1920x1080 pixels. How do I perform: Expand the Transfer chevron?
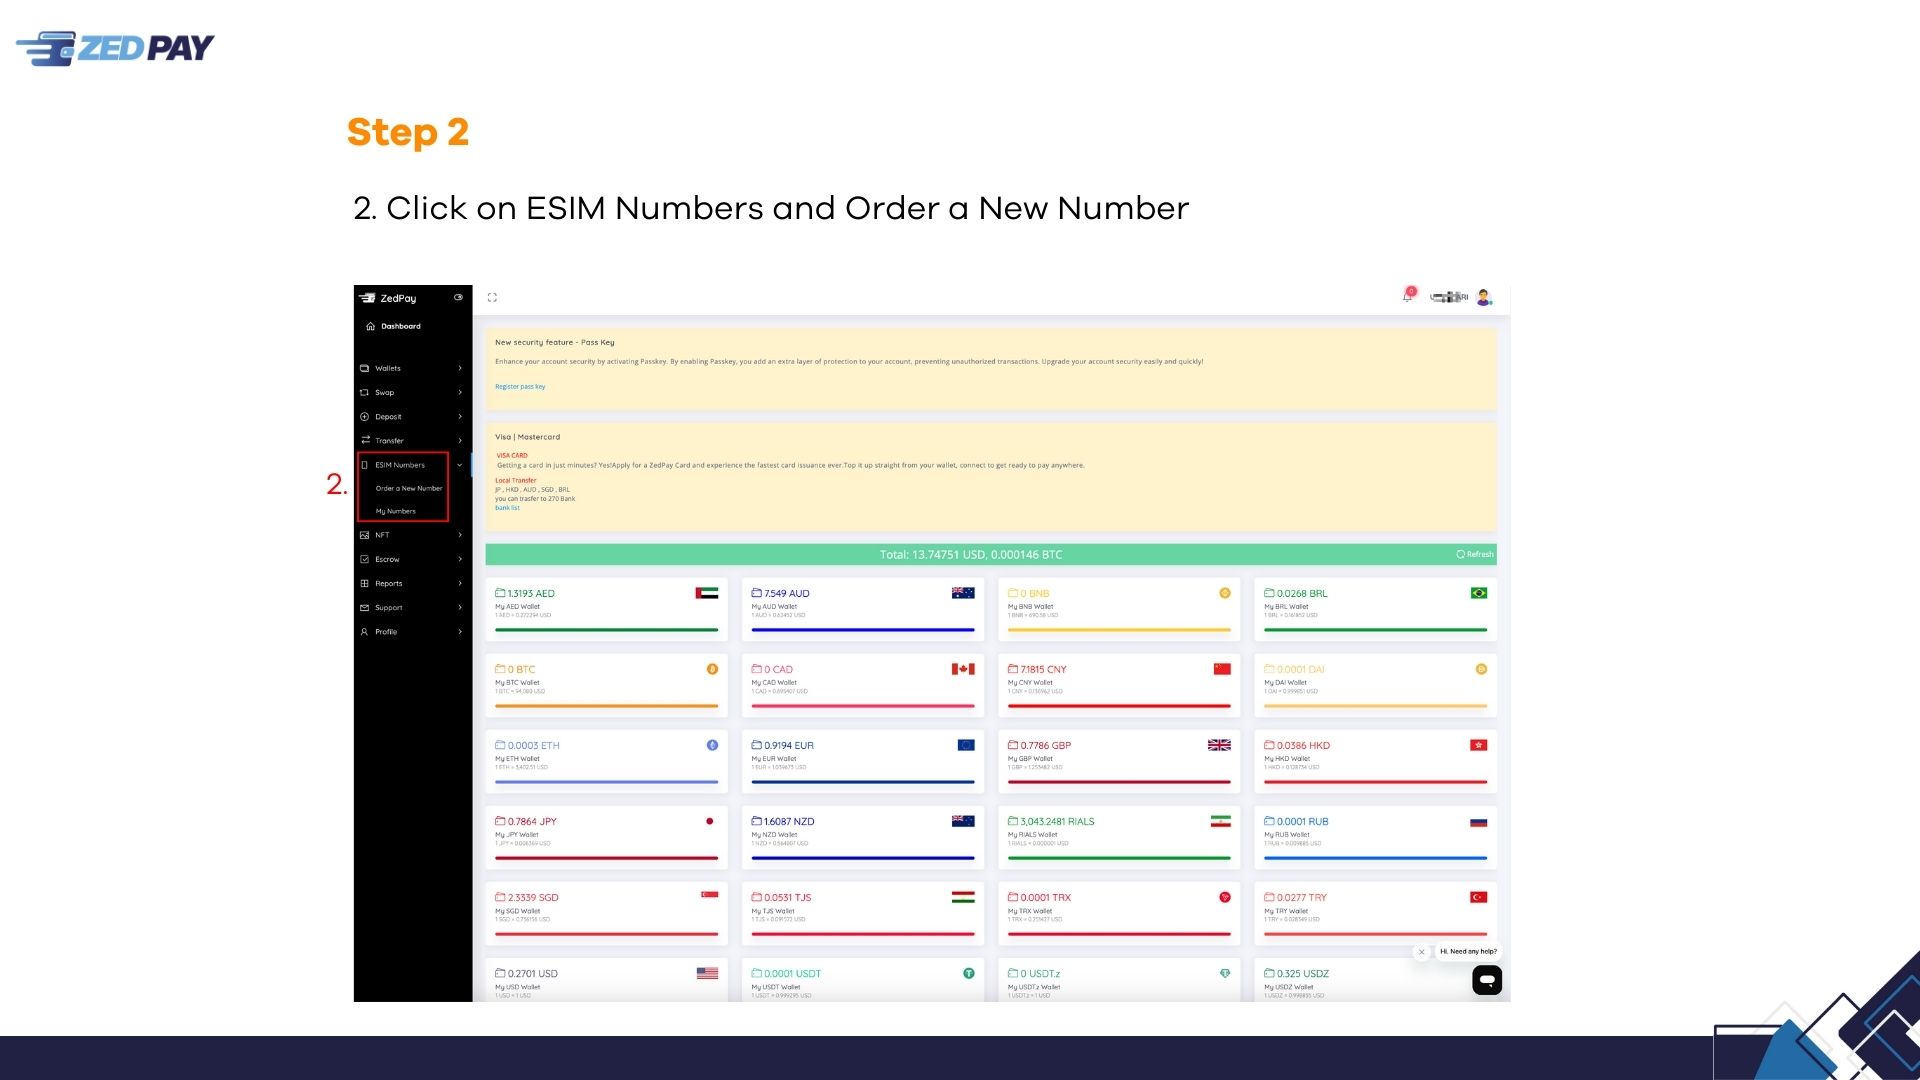pyautogui.click(x=460, y=440)
